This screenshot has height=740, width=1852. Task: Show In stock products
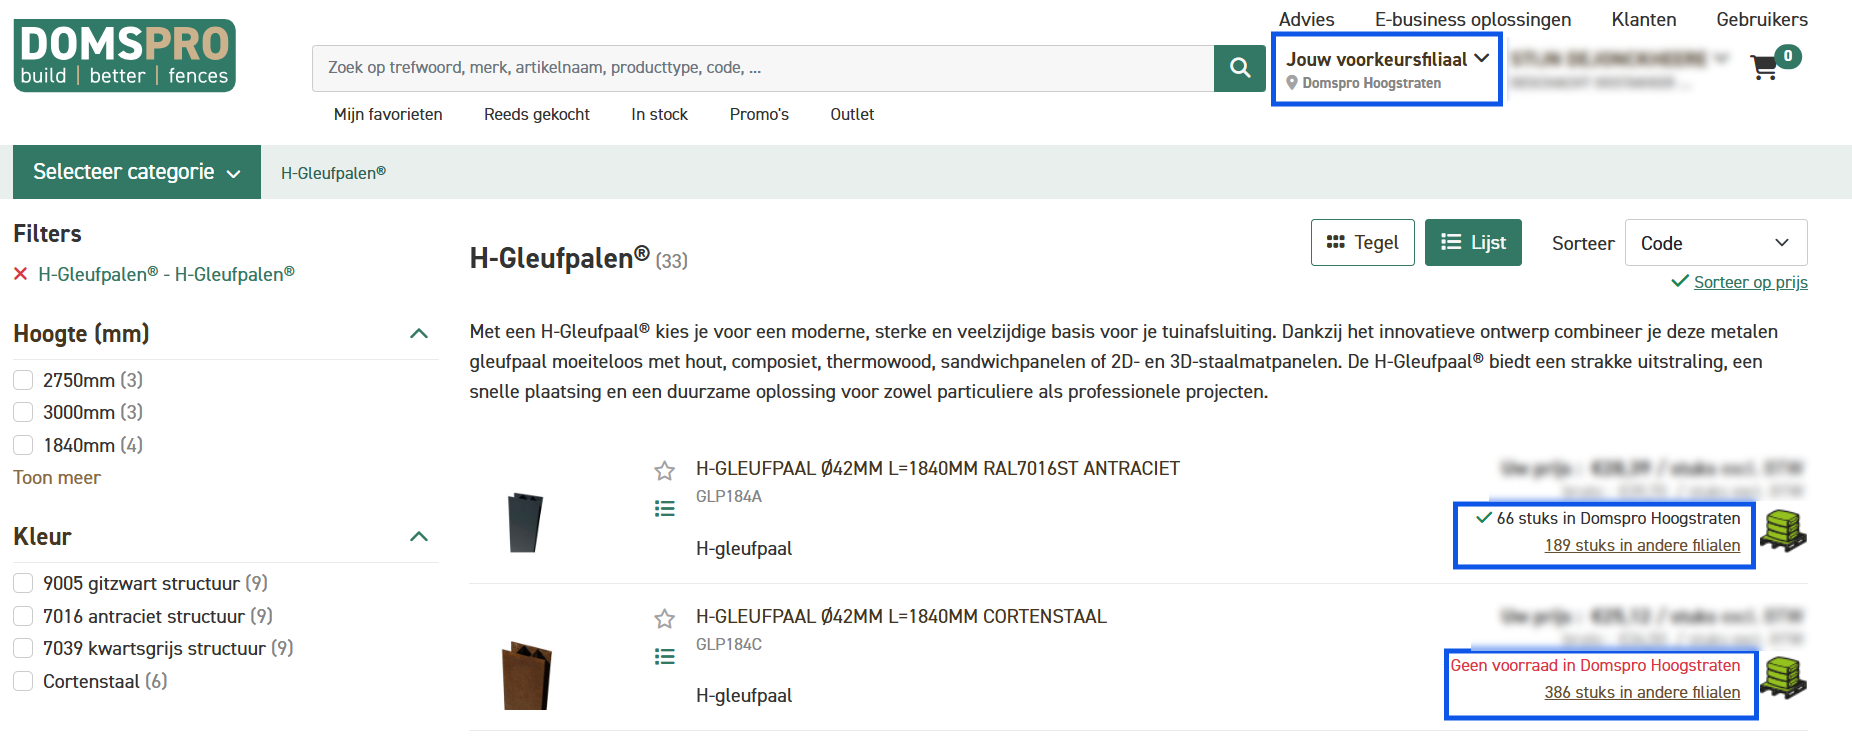tap(660, 114)
